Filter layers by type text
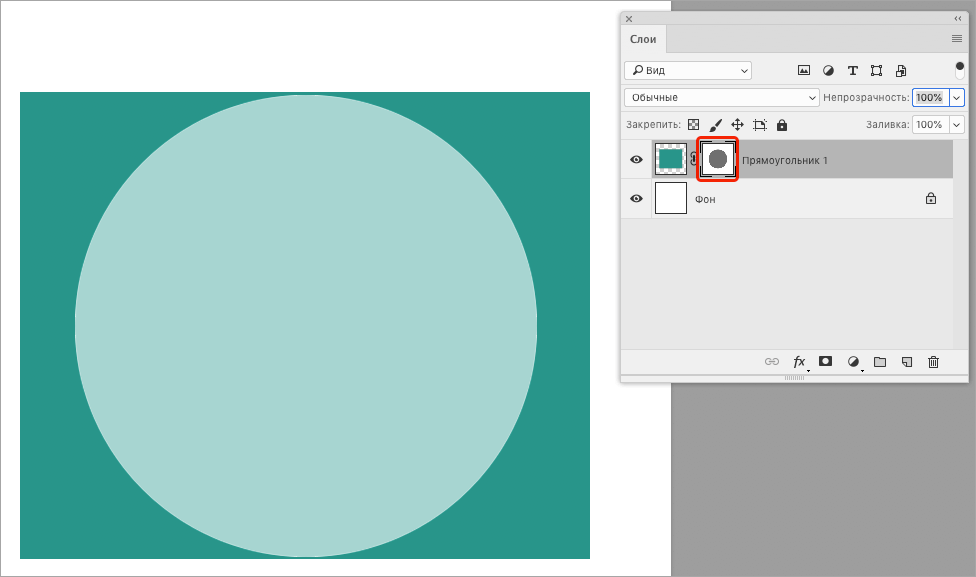976x577 pixels. click(852, 70)
